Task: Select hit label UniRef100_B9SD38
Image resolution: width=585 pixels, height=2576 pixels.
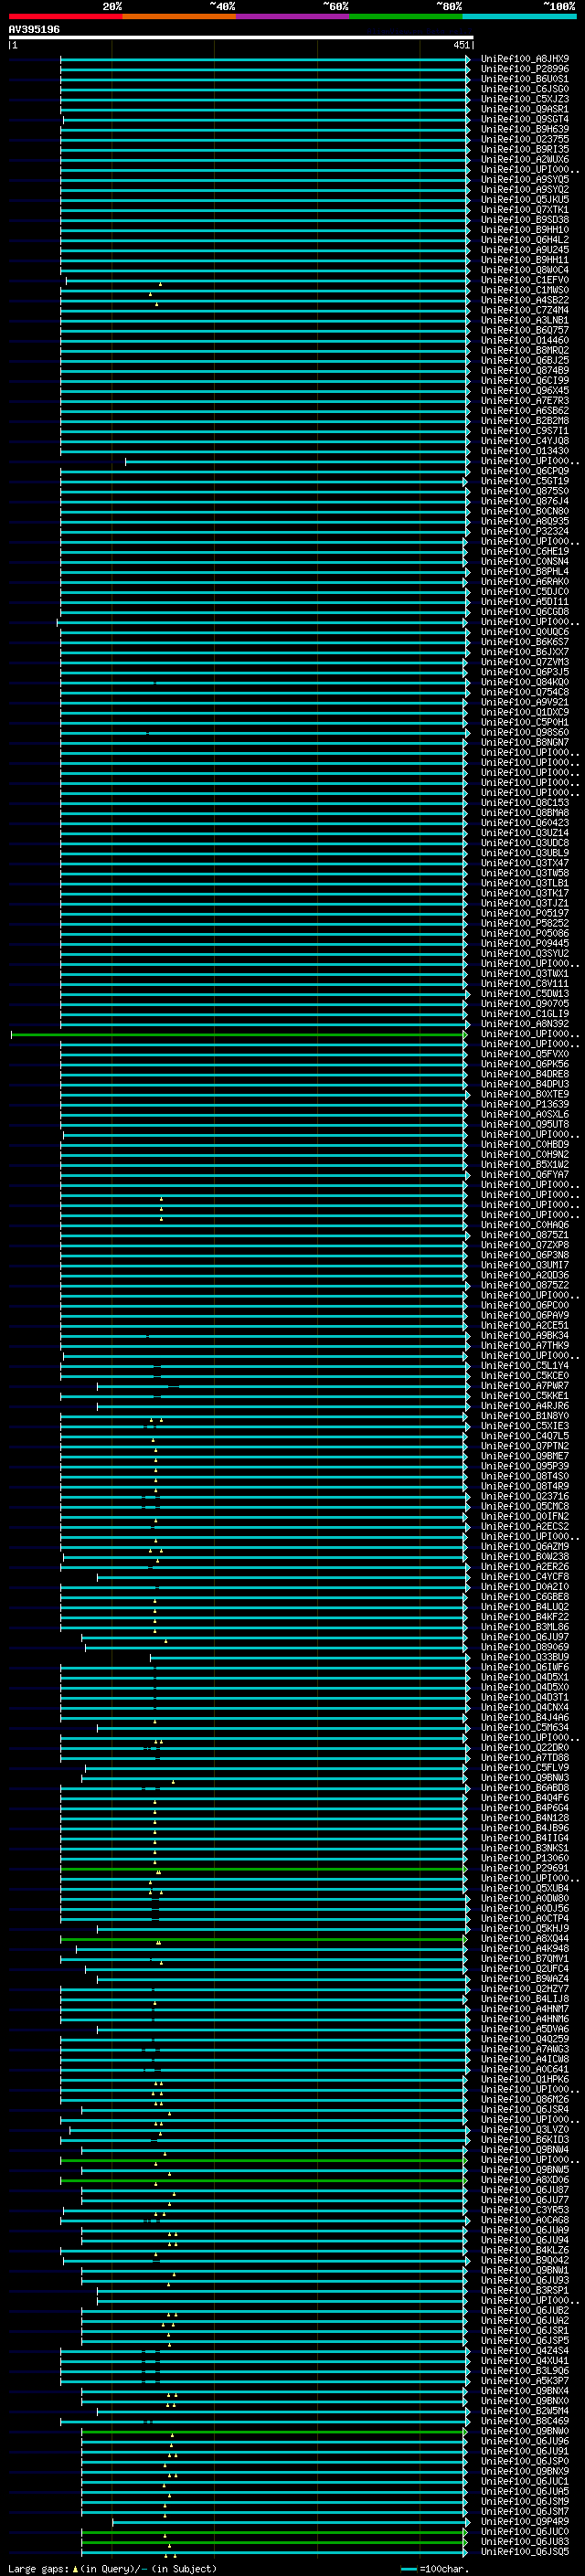Action: (524, 220)
